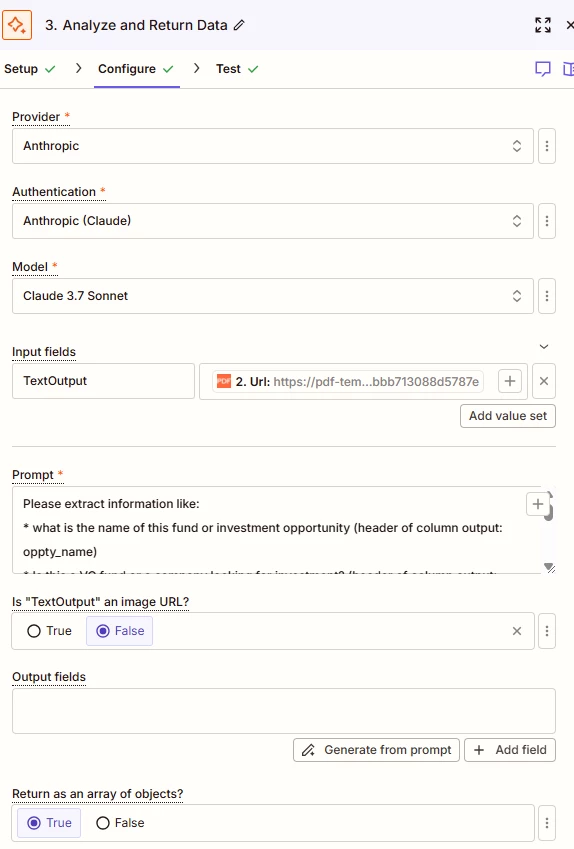Image resolution: width=574 pixels, height=849 pixels.
Task: Clear the image URL selection with X
Action: point(517,631)
